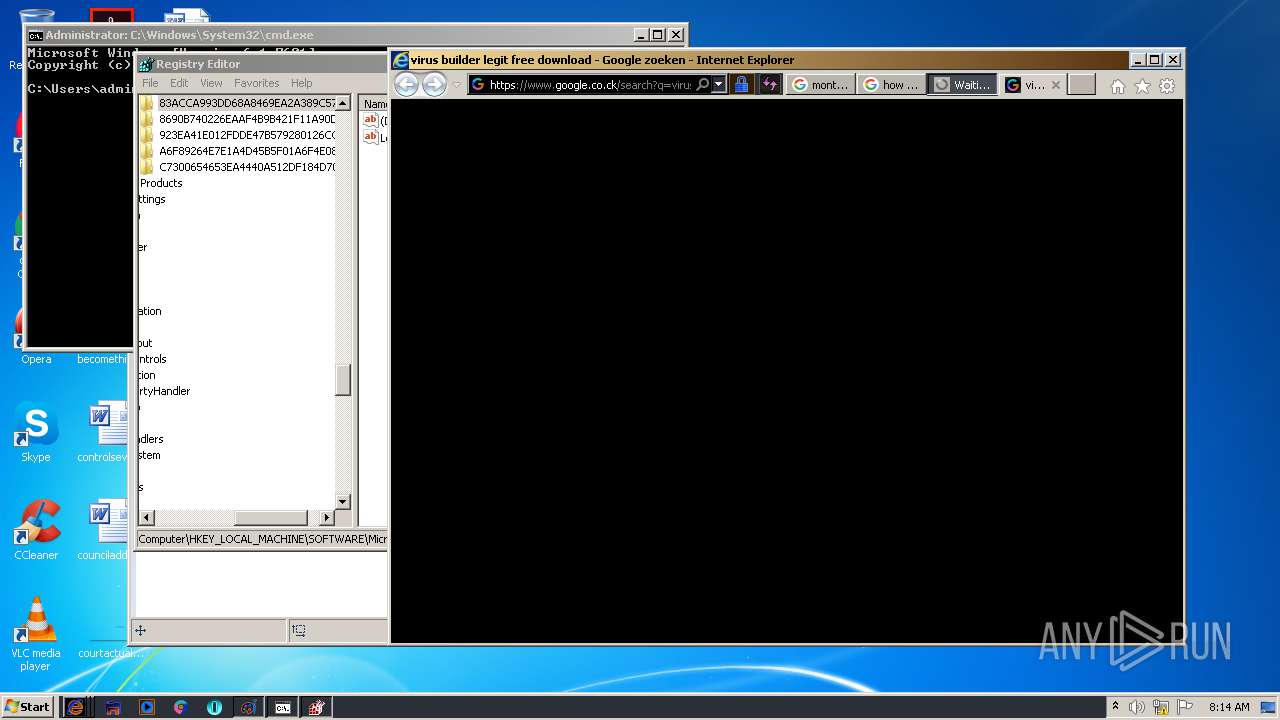Image resolution: width=1280 pixels, height=720 pixels.
Task: Click the Registry Editor taskbar button
Action: point(317,707)
